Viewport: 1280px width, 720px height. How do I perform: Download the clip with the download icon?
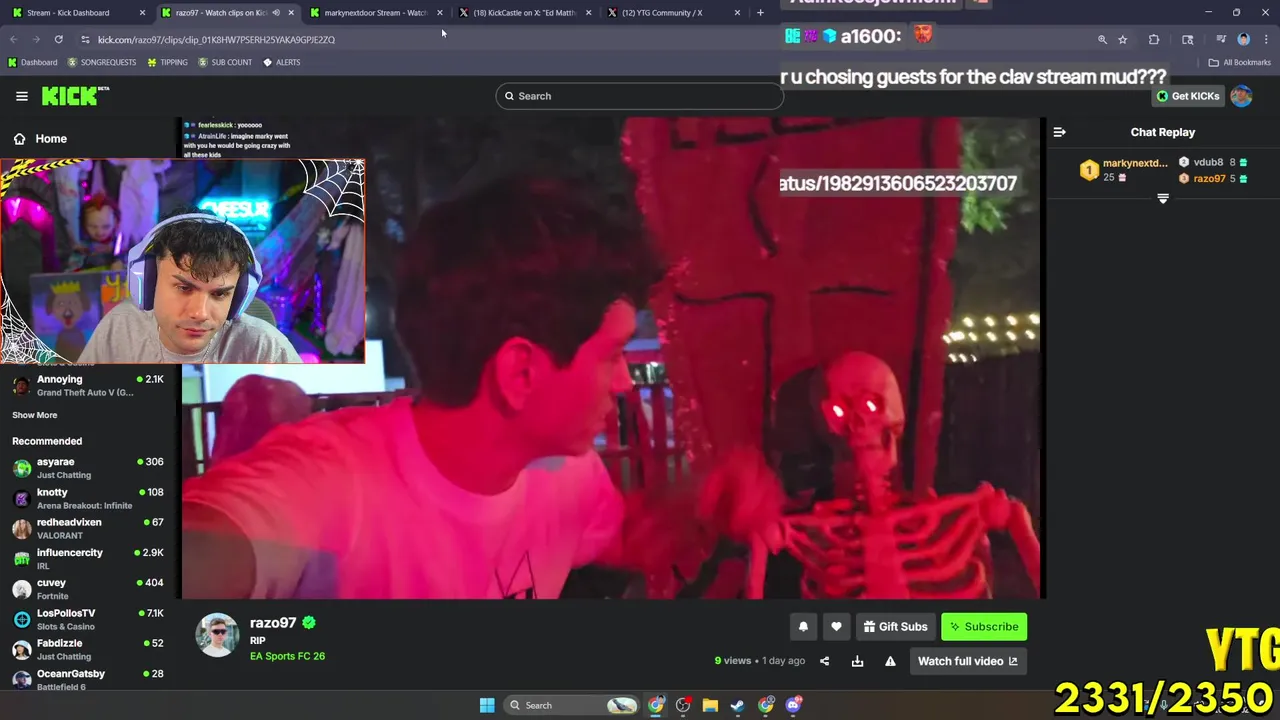857,661
